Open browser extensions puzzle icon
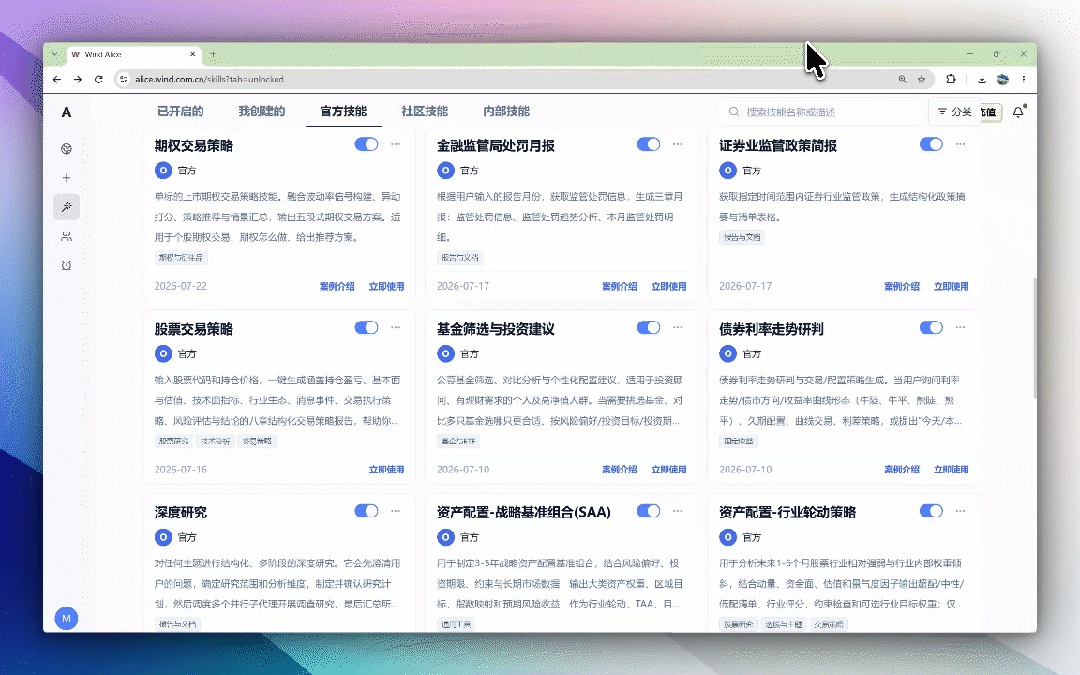Screen dimensions: 1080x675 [951, 79]
